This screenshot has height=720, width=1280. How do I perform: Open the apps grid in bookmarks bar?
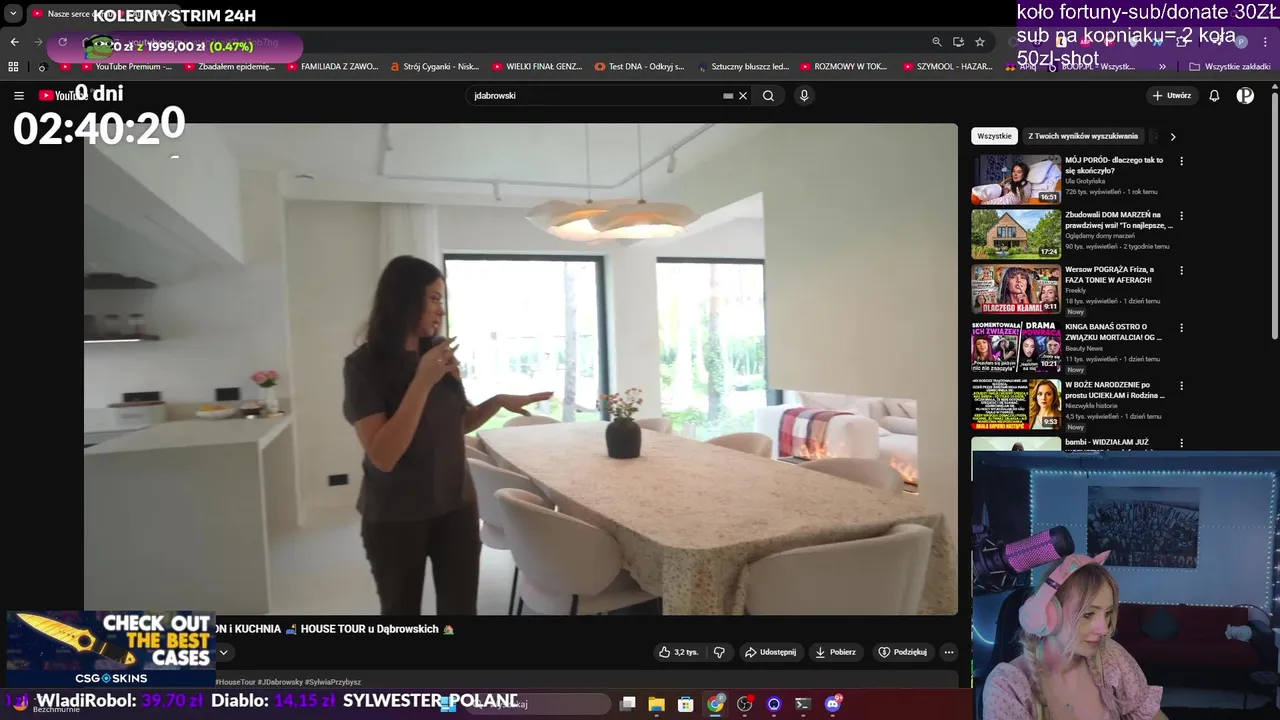click(x=13, y=67)
